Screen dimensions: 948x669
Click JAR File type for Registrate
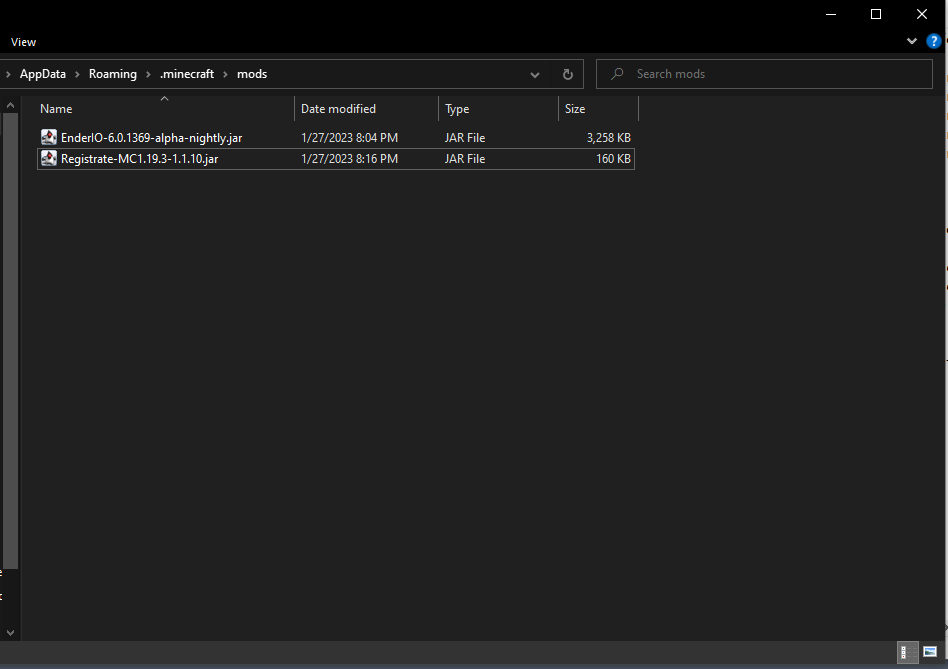tap(465, 159)
